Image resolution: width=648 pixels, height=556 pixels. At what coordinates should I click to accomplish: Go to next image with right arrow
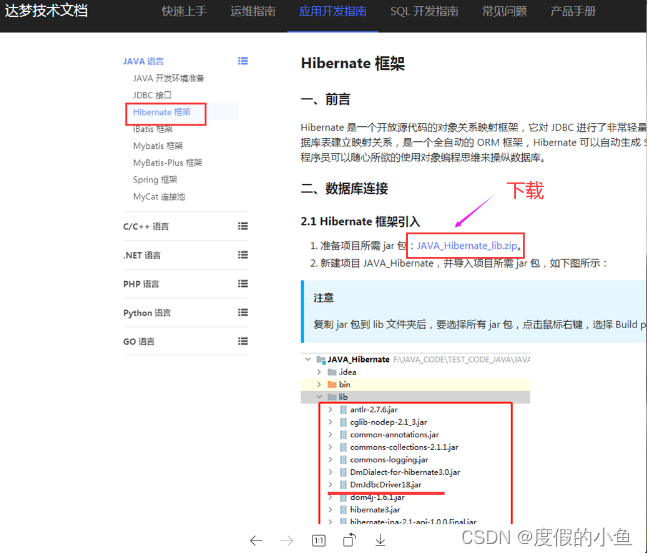(287, 540)
